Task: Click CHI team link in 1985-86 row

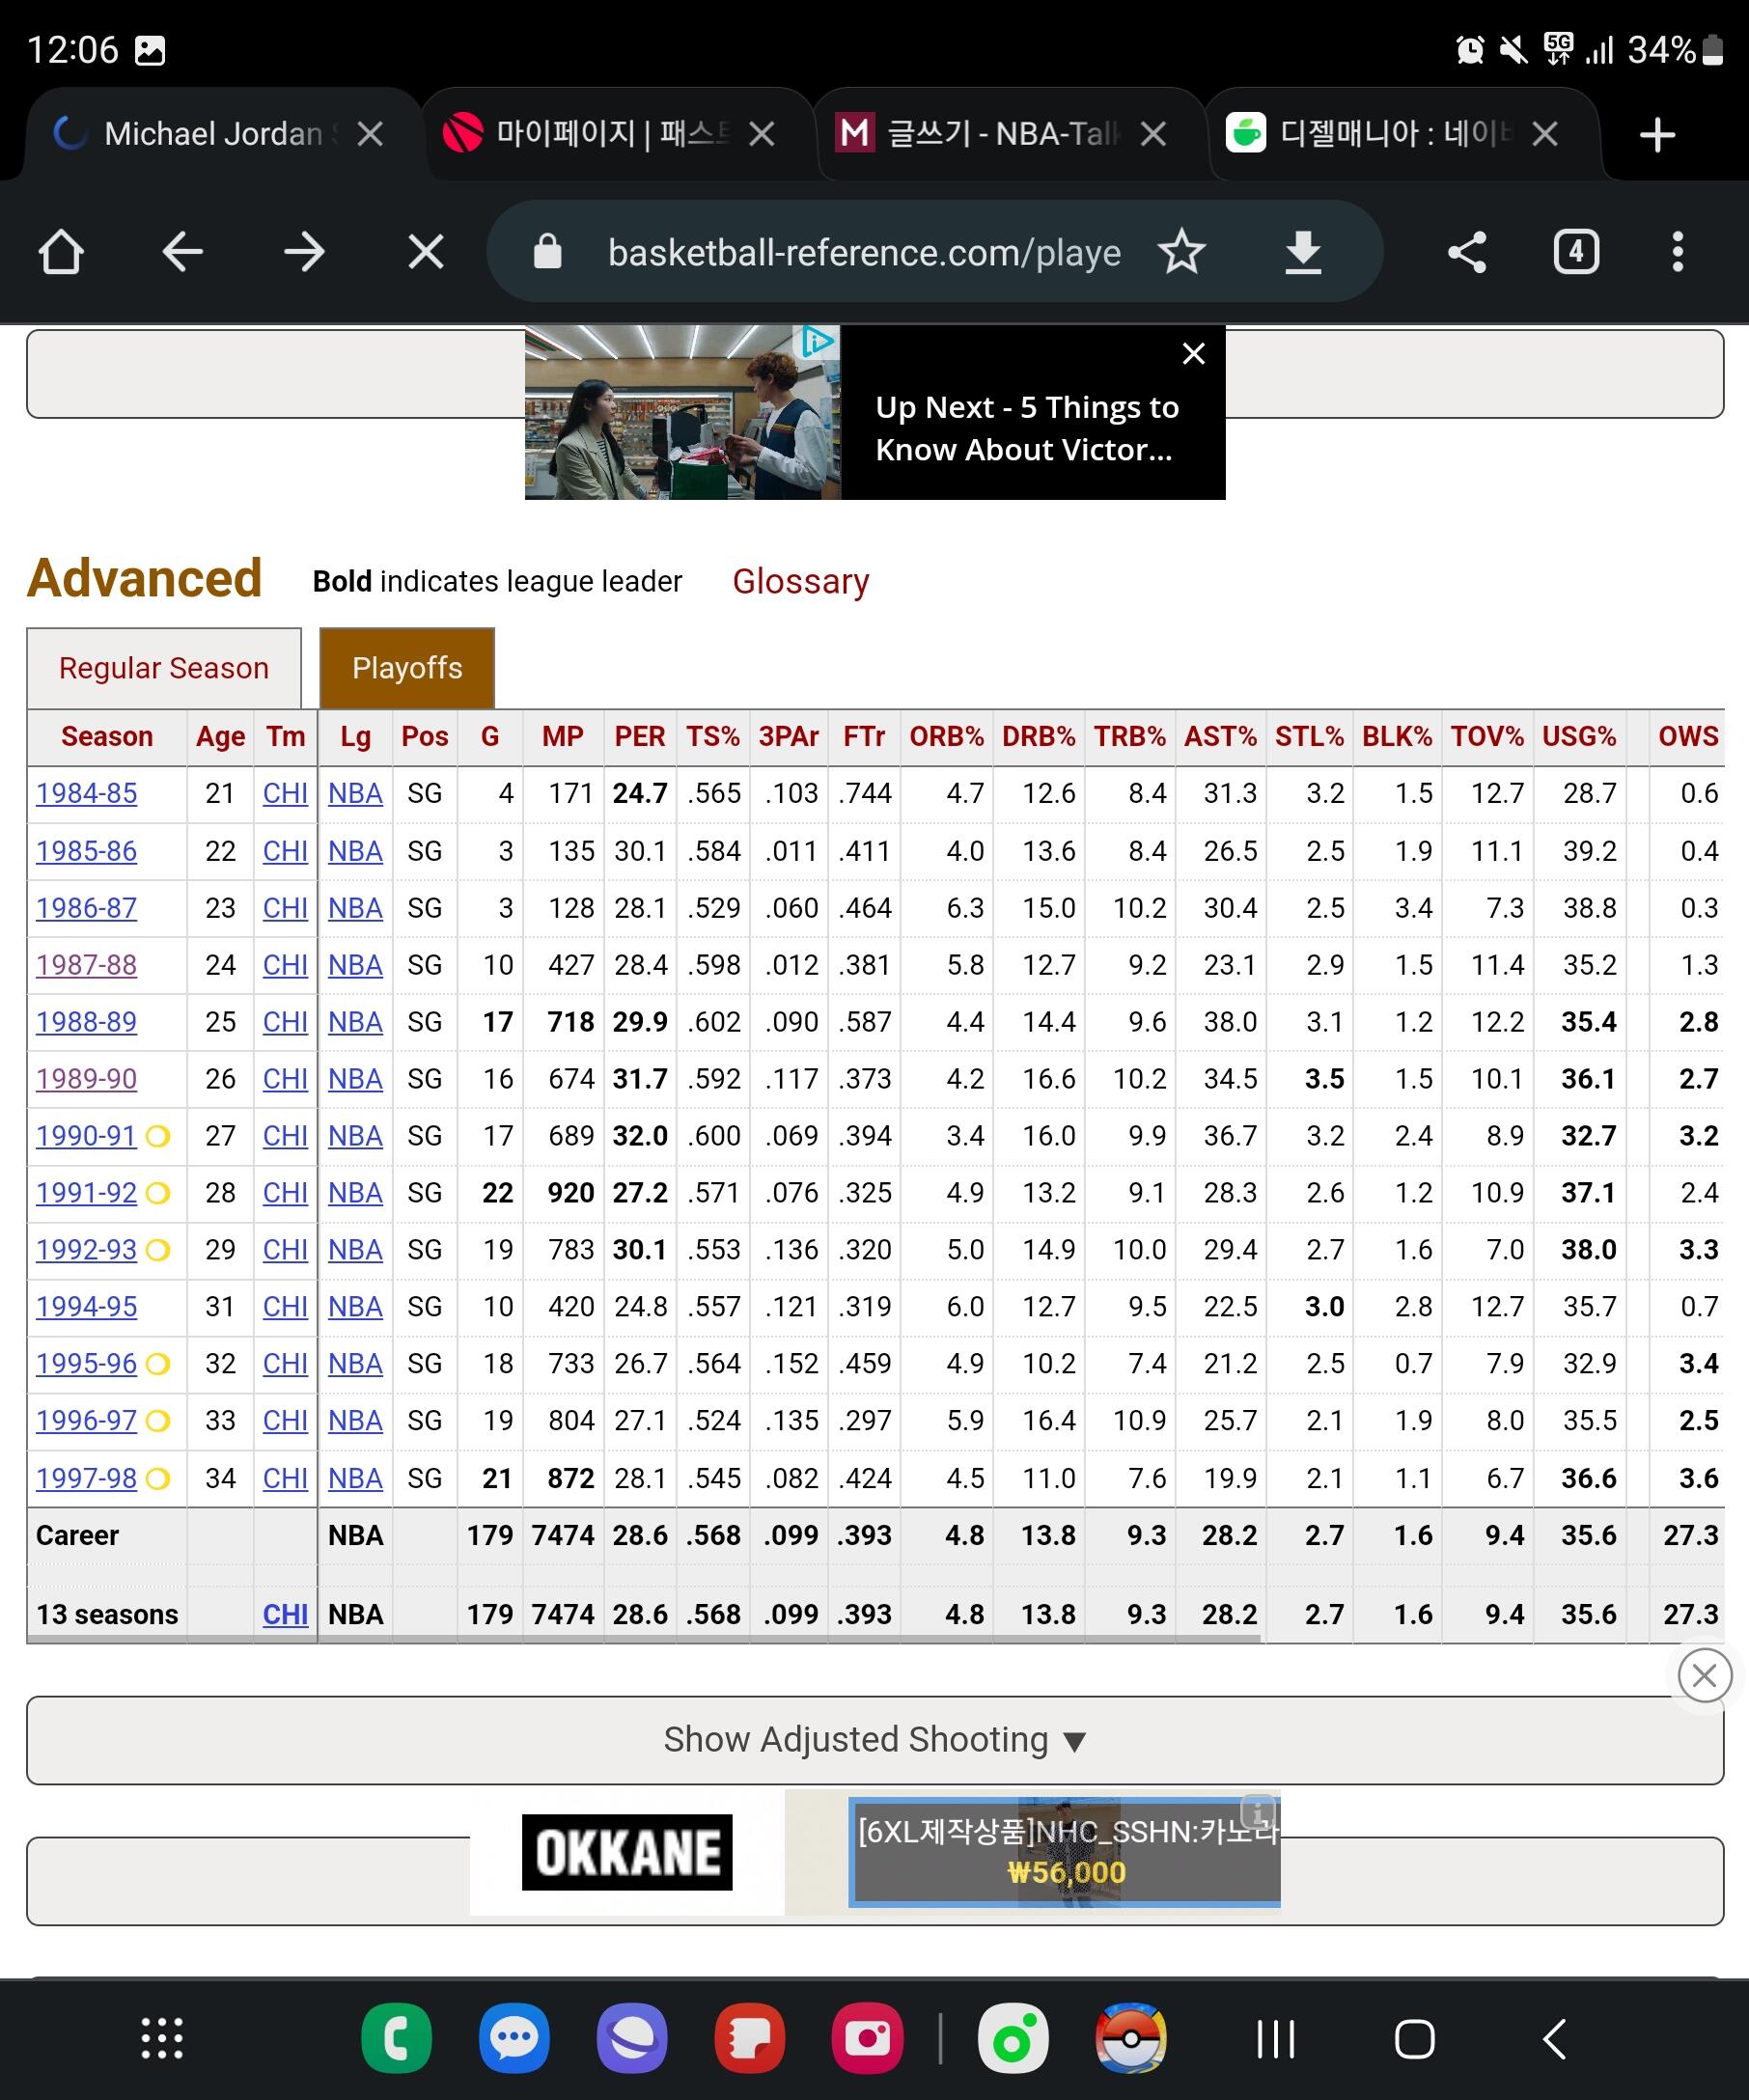Action: 285,851
